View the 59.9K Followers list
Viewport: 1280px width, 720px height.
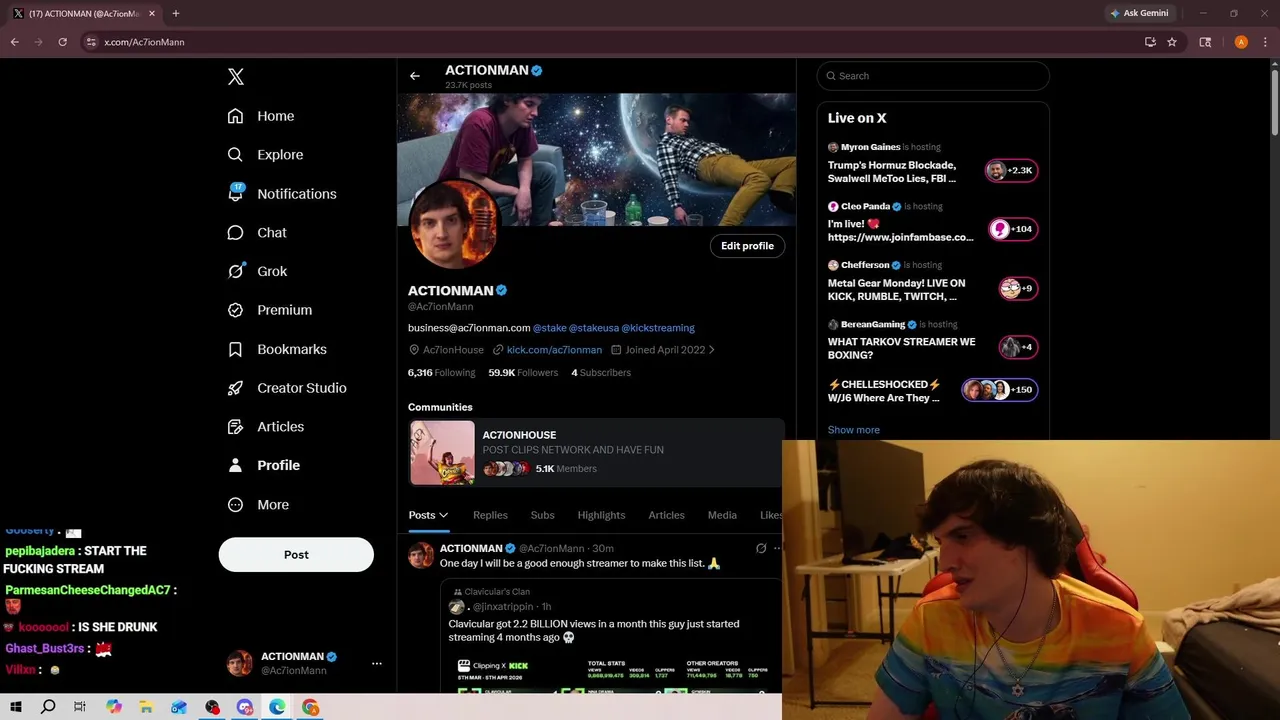click(523, 373)
